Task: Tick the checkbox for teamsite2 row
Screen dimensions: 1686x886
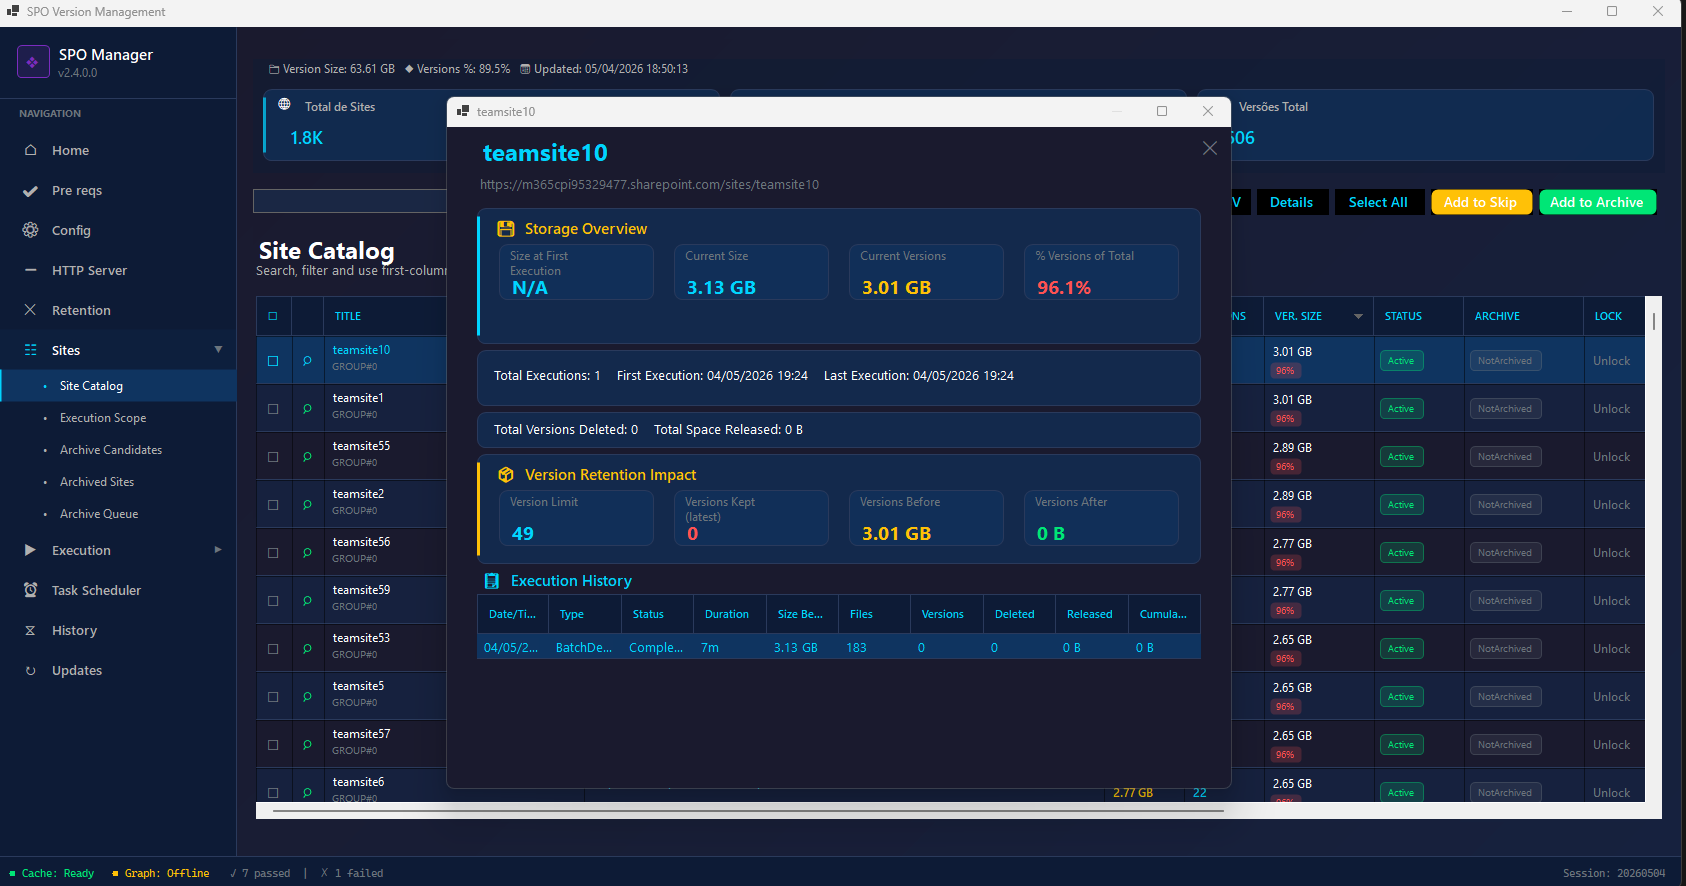Action: [x=273, y=505]
